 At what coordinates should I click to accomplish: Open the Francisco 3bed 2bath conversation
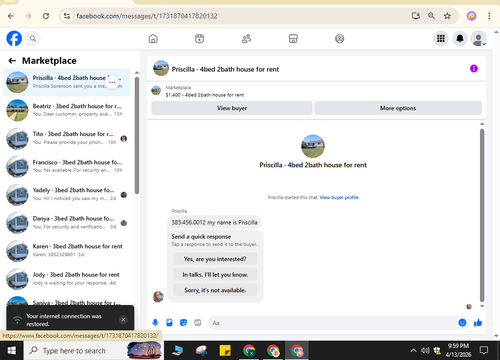67,166
